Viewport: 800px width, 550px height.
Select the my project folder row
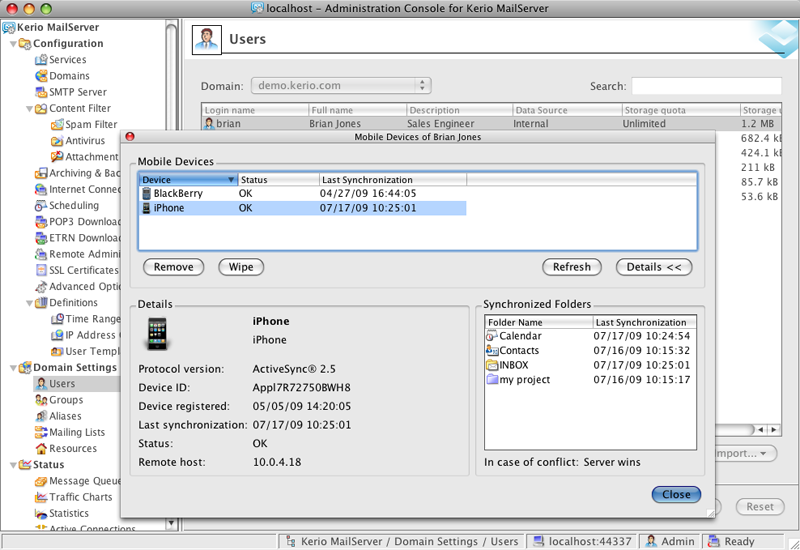tap(590, 380)
